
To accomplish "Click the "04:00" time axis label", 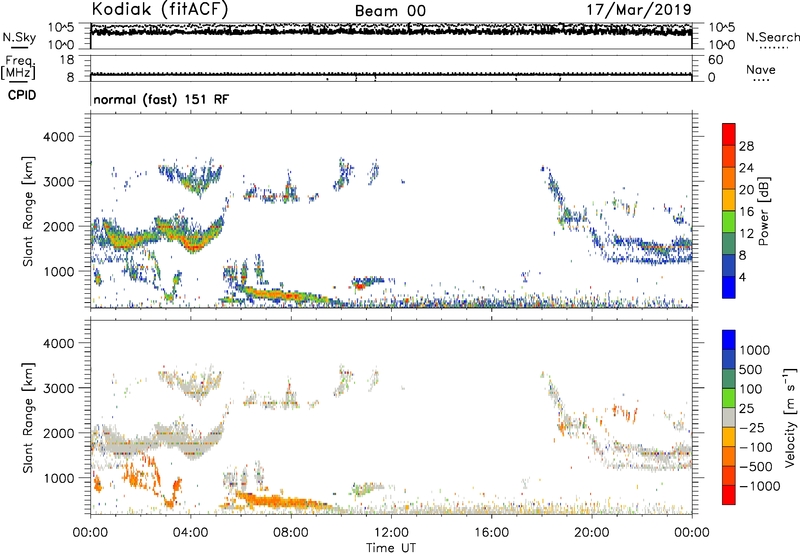I will 190,533.
